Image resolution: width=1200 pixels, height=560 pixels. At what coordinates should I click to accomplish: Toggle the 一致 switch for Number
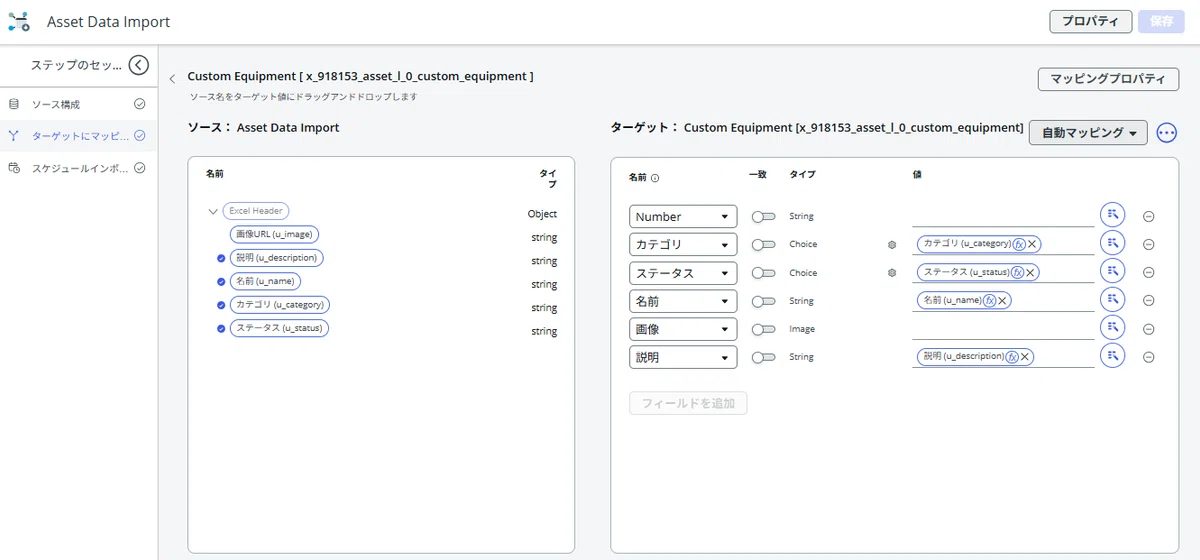pos(764,216)
